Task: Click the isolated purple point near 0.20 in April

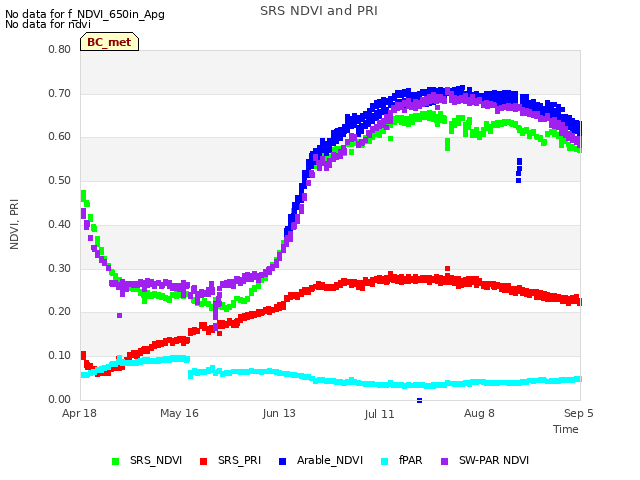Action: [119, 316]
